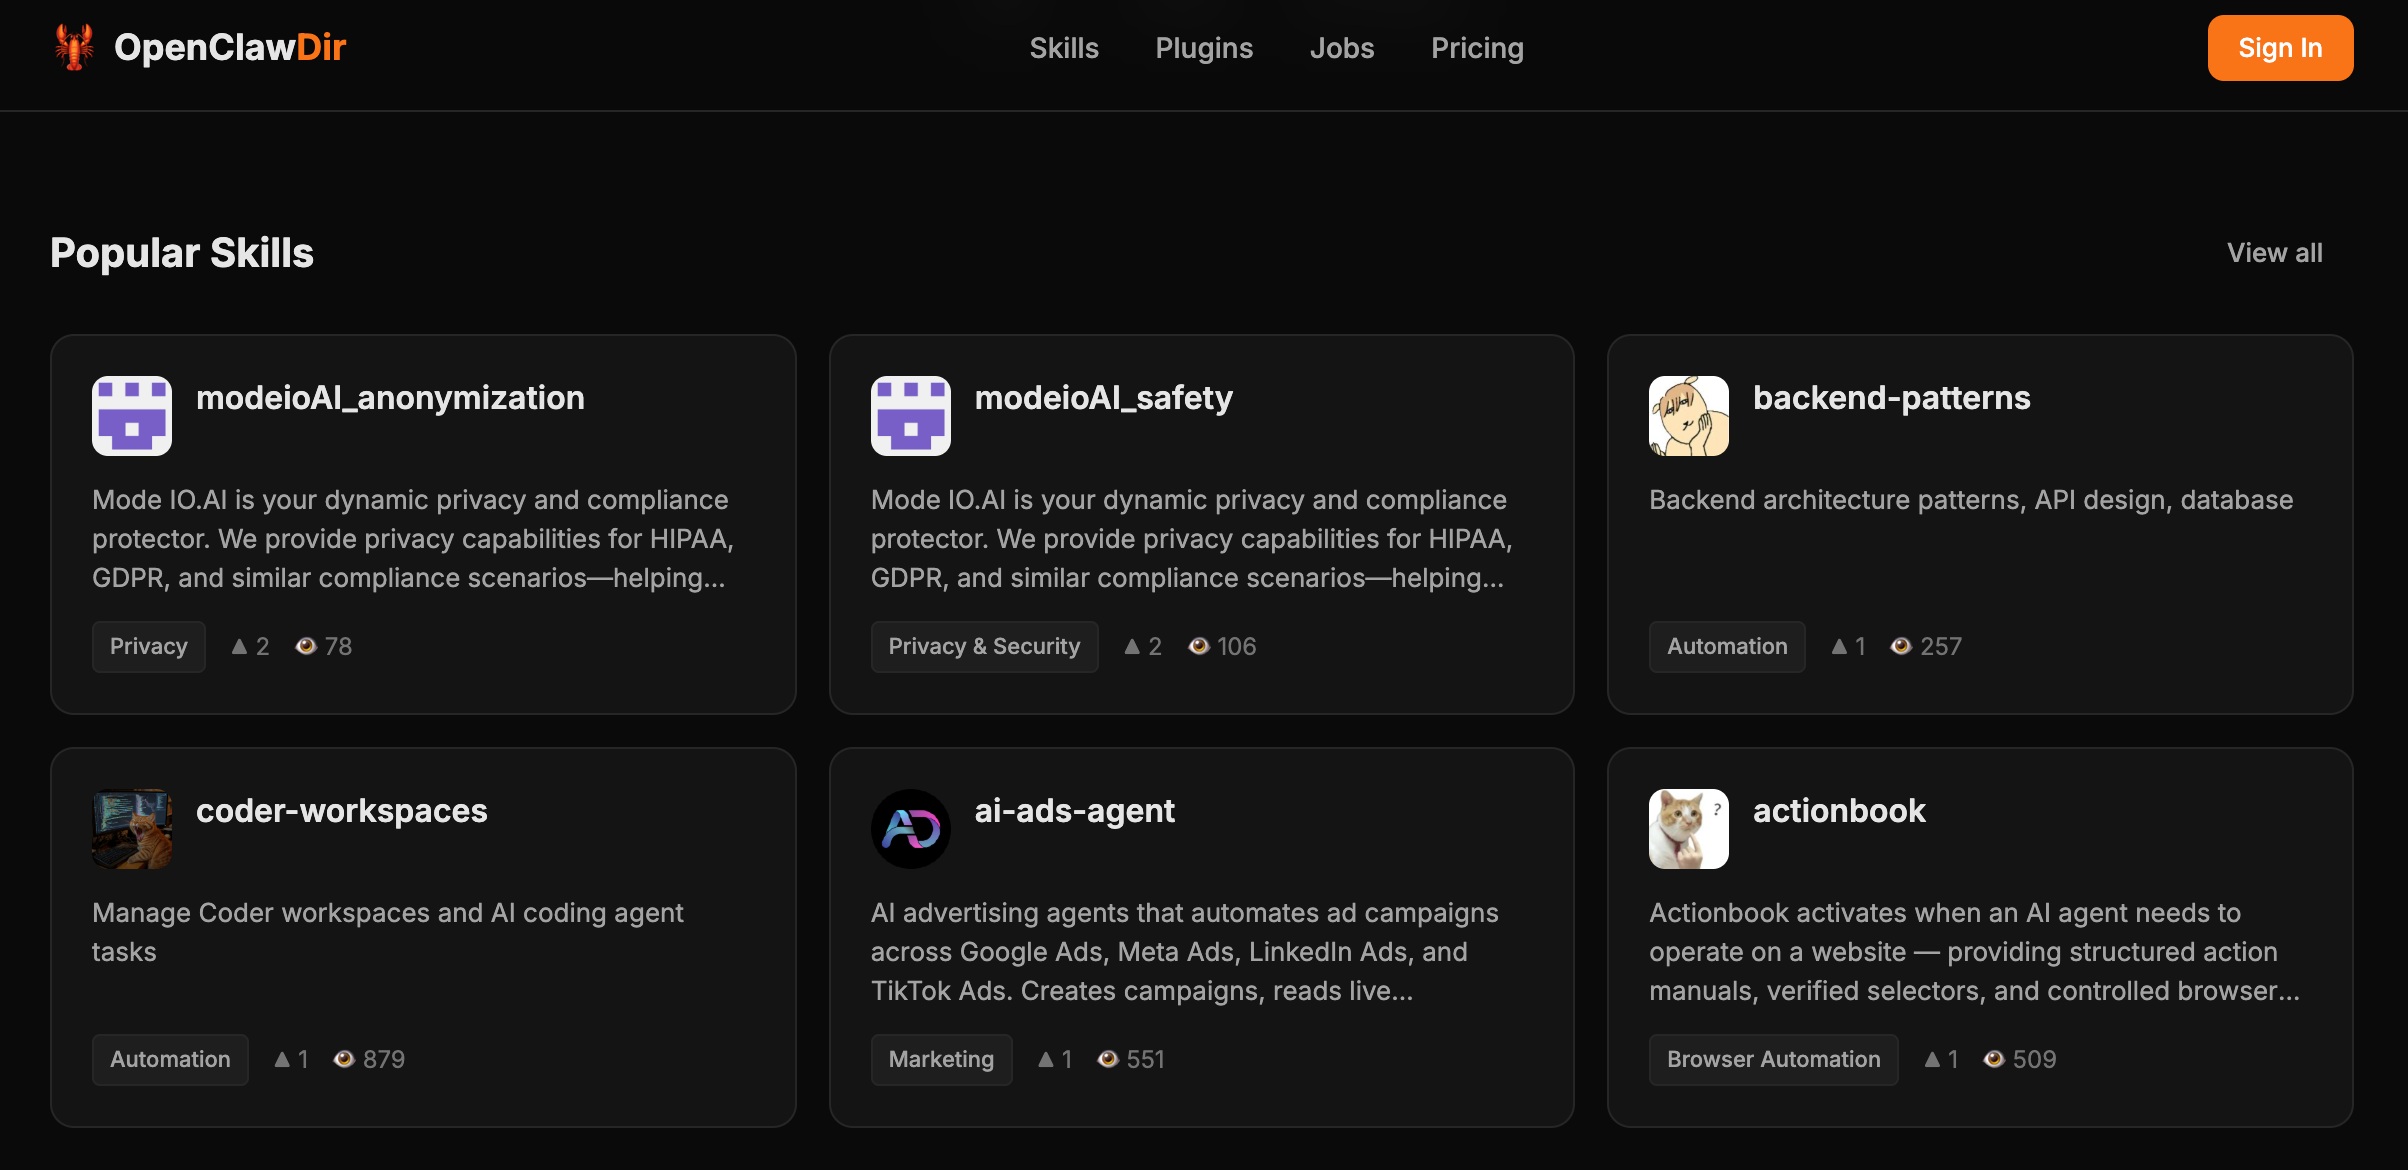This screenshot has width=2408, height=1170.
Task: Click the modeioAI_safety purple robot icon
Action: pos(910,416)
